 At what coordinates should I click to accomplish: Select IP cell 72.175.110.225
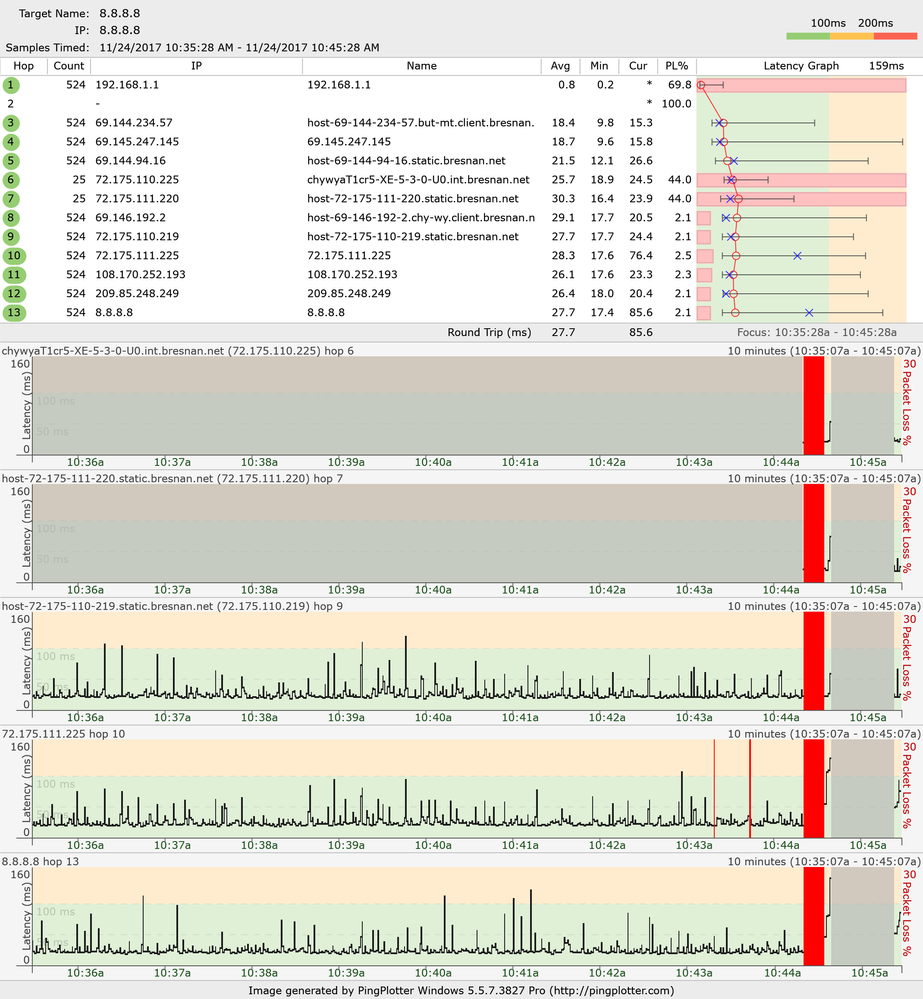(x=137, y=180)
